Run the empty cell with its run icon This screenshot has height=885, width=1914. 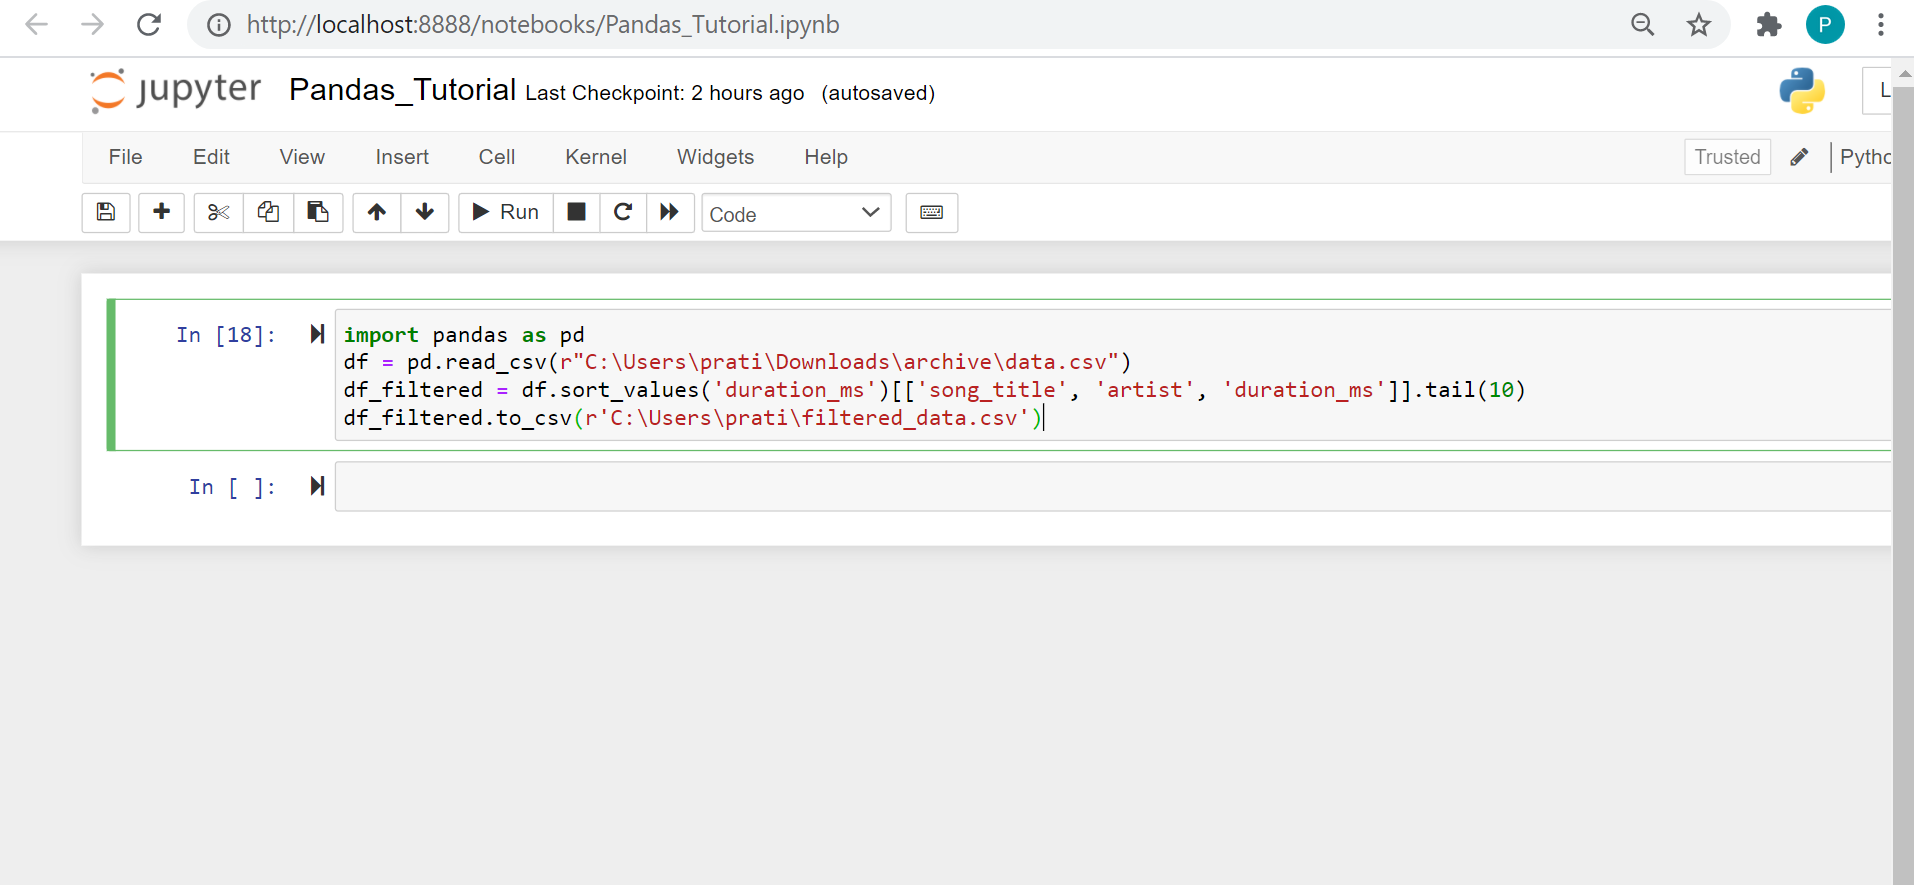[x=317, y=486]
